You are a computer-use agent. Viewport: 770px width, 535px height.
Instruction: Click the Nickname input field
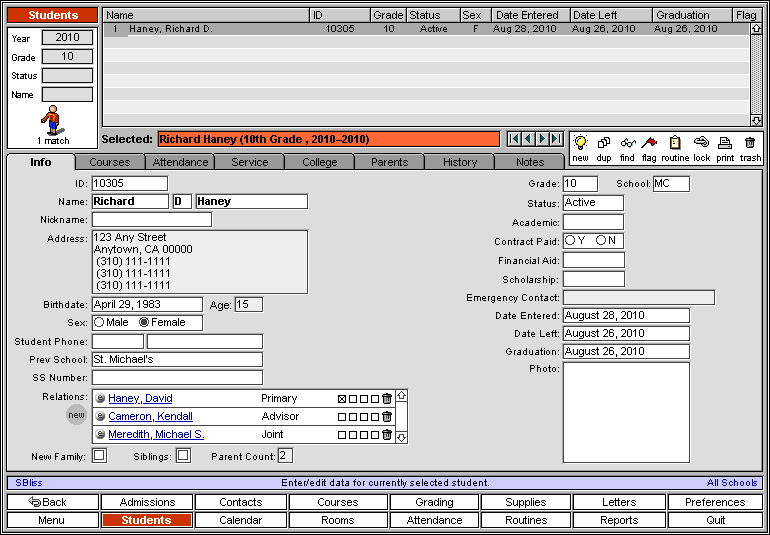tap(152, 220)
